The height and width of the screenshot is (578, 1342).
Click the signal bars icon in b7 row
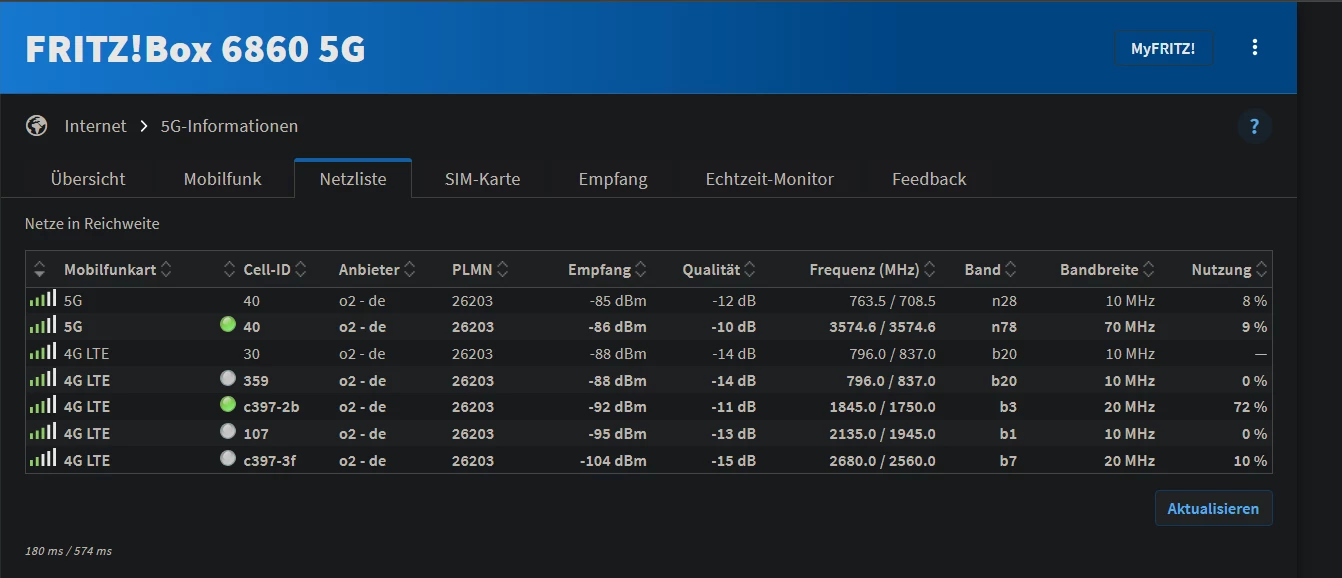[x=42, y=460]
